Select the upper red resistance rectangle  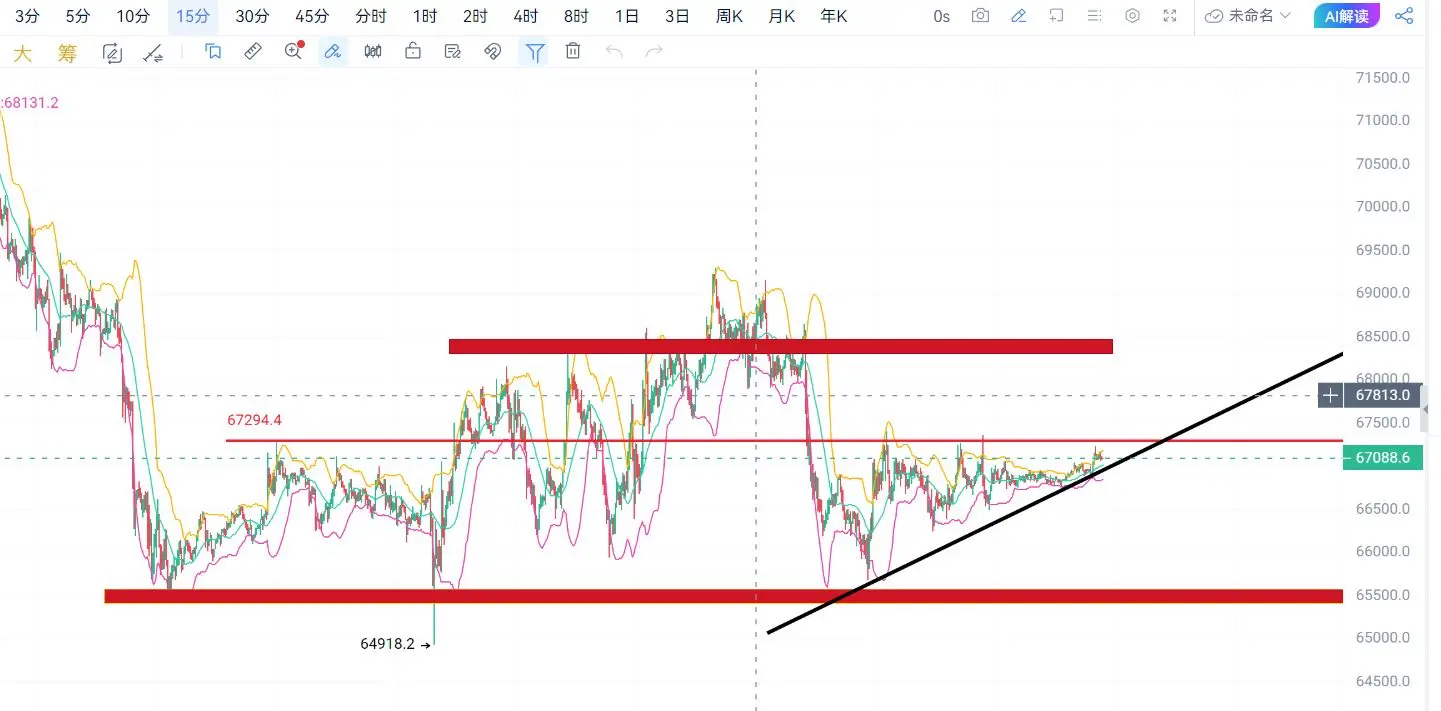(x=780, y=347)
